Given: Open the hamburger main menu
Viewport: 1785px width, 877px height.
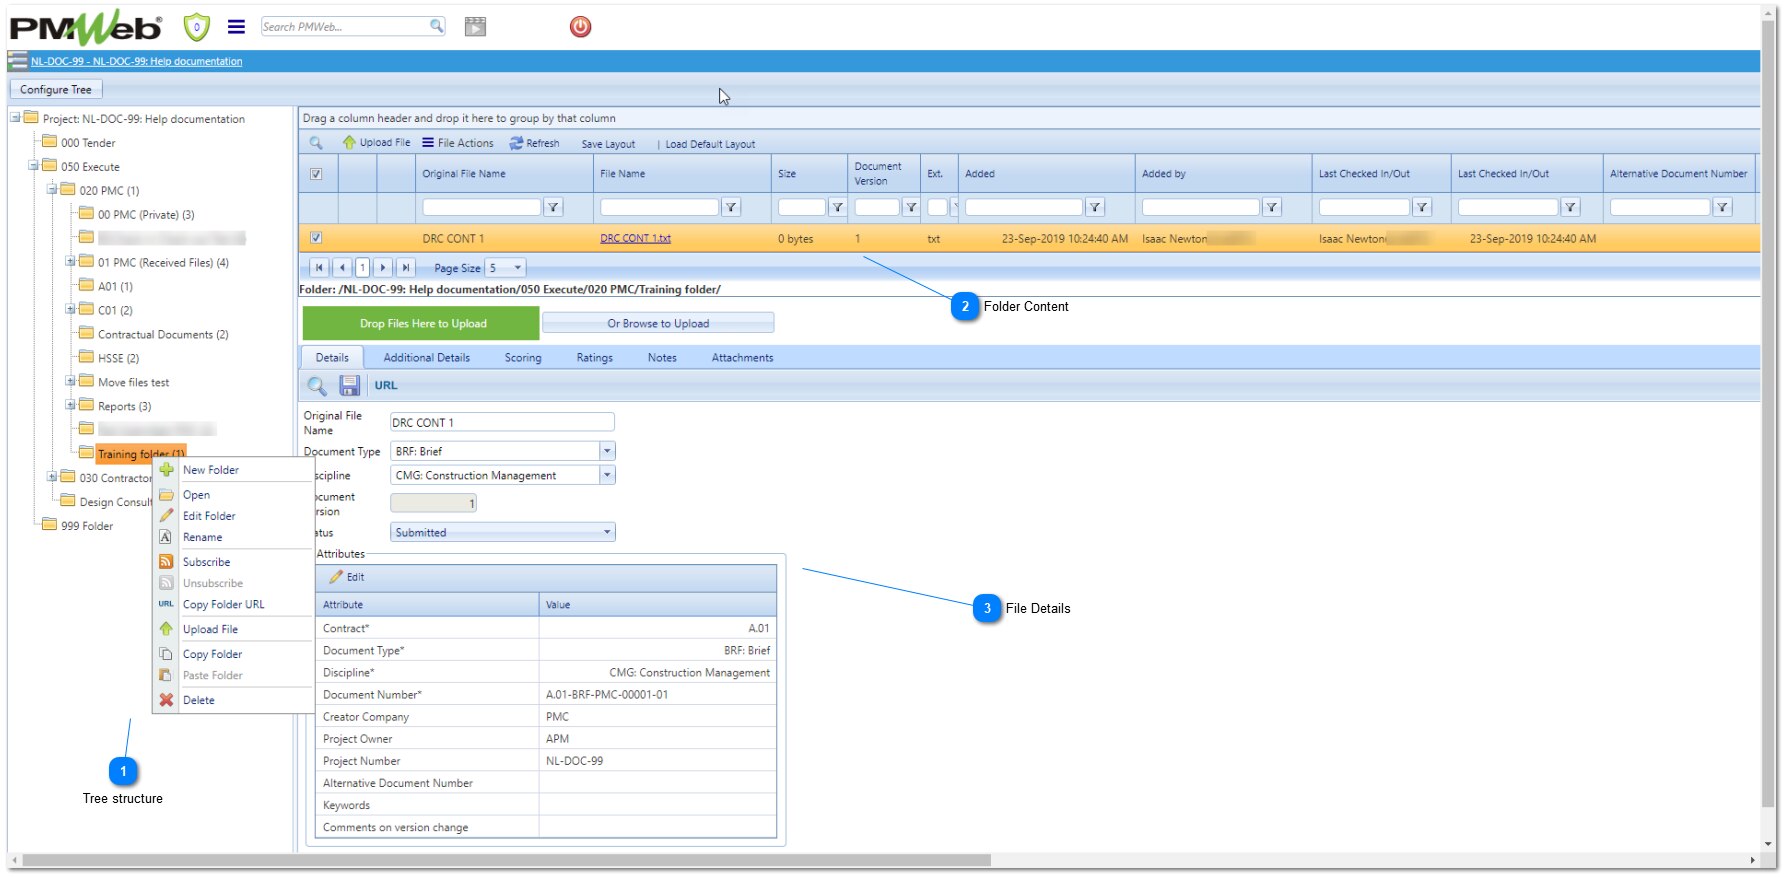Looking at the screenshot, I should click(236, 27).
